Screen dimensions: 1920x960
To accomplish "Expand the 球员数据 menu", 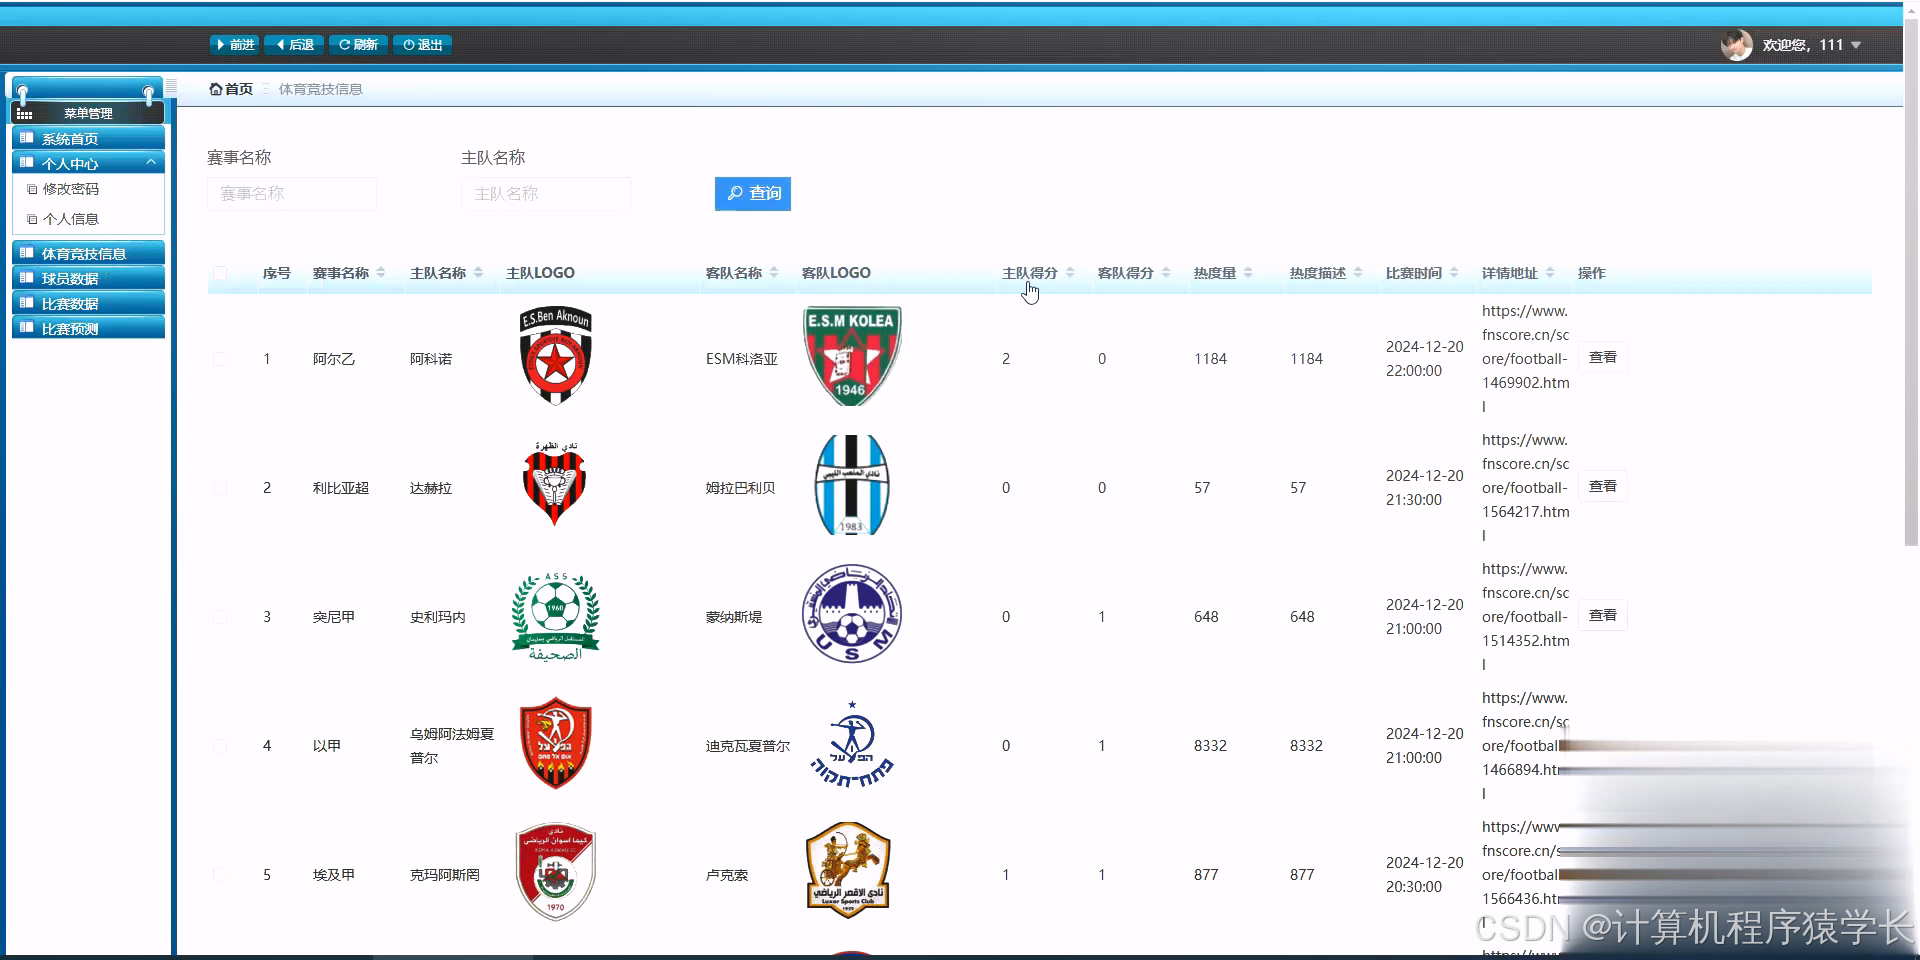I will 88,279.
